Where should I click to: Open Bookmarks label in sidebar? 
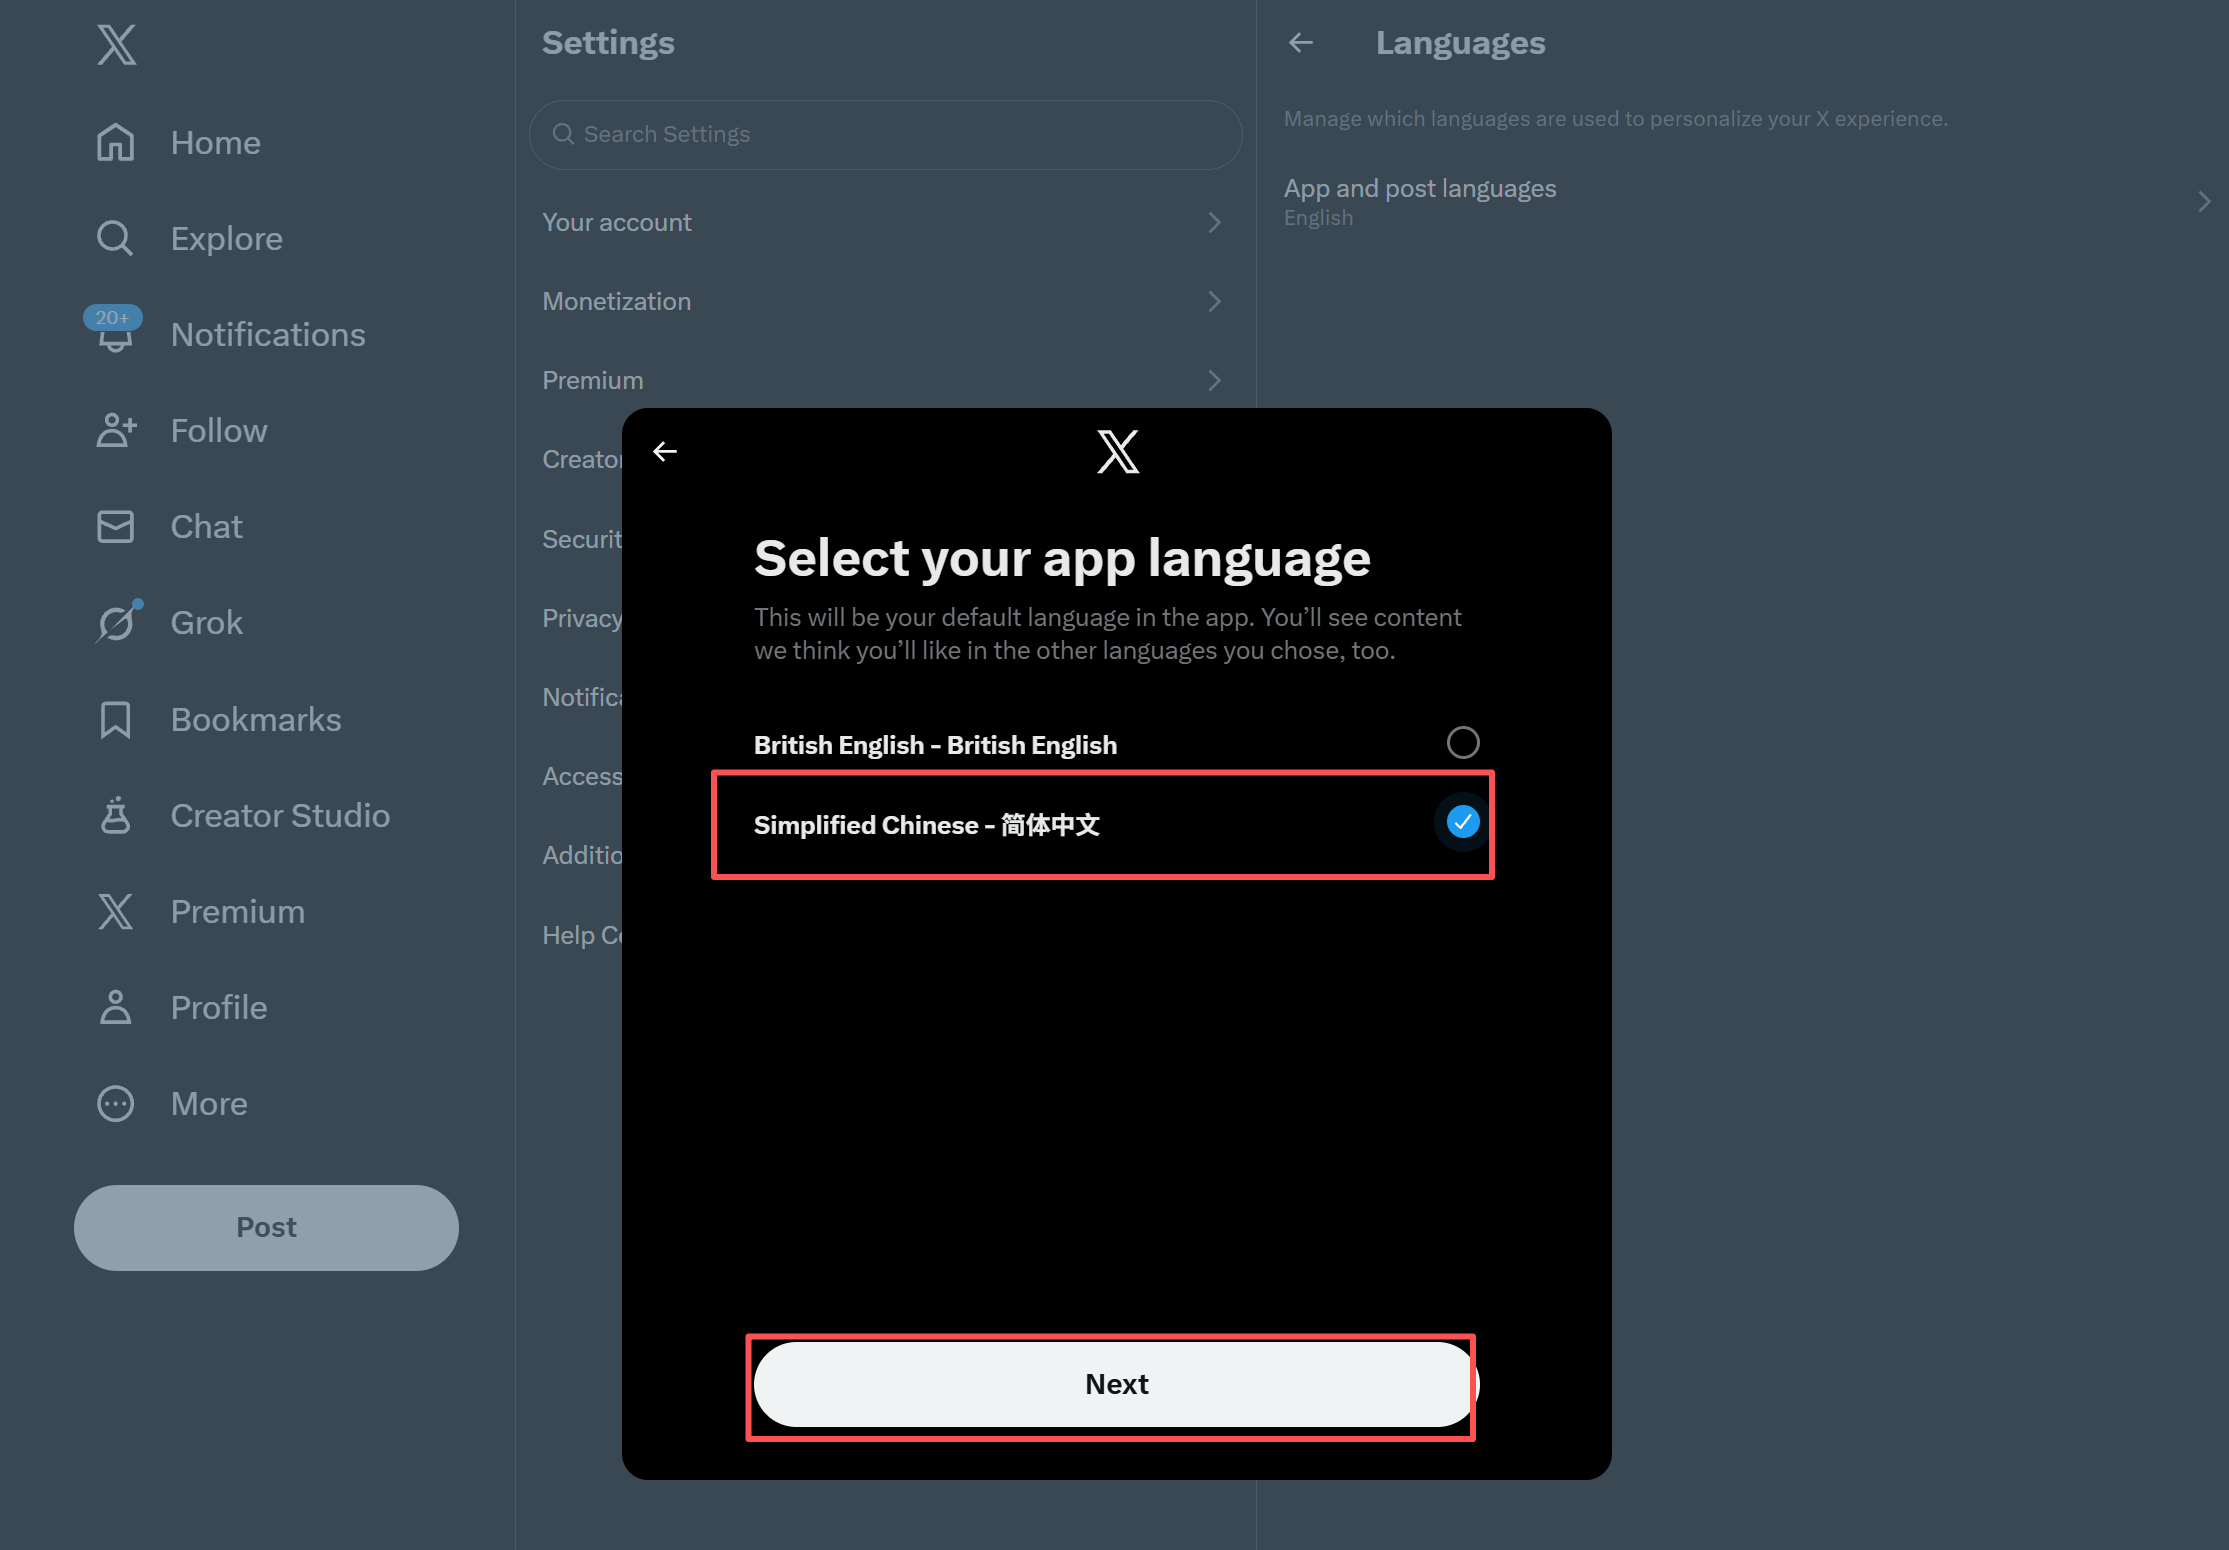[256, 720]
